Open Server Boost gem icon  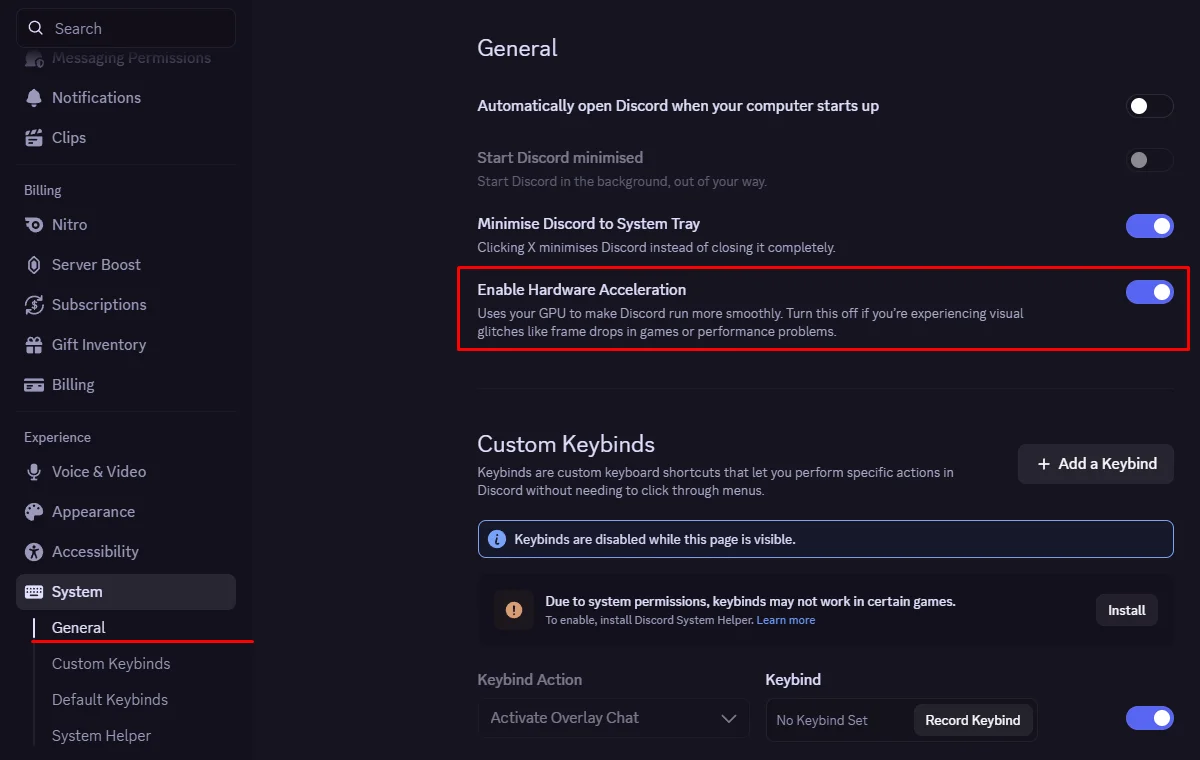(35, 264)
